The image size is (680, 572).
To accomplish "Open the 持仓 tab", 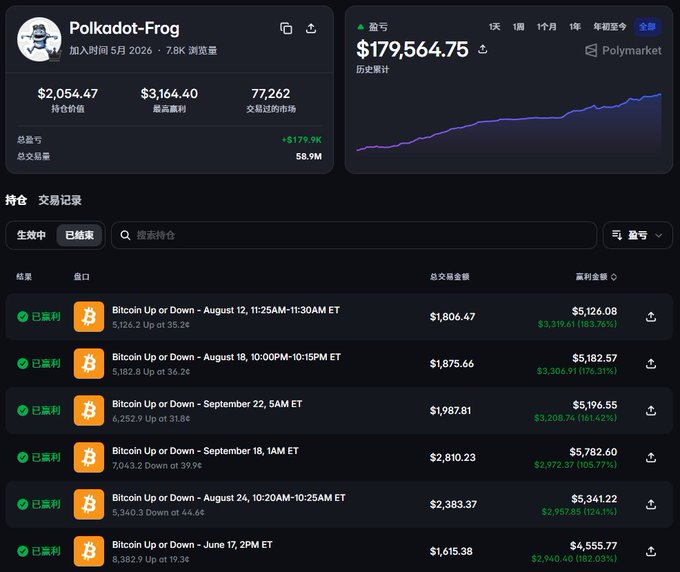I will [16, 200].
